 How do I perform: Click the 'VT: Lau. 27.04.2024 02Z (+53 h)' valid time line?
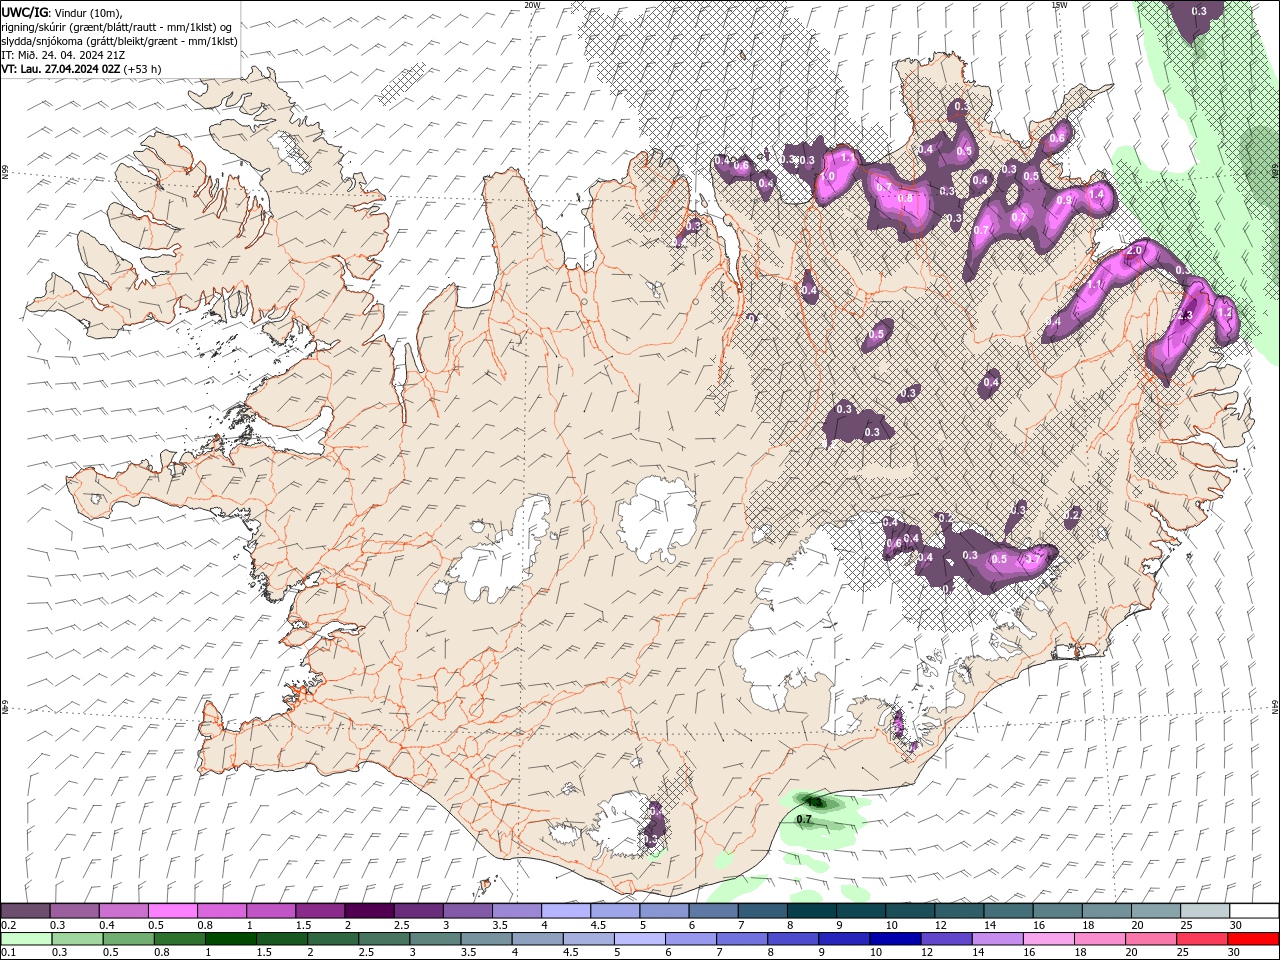click(x=81, y=69)
